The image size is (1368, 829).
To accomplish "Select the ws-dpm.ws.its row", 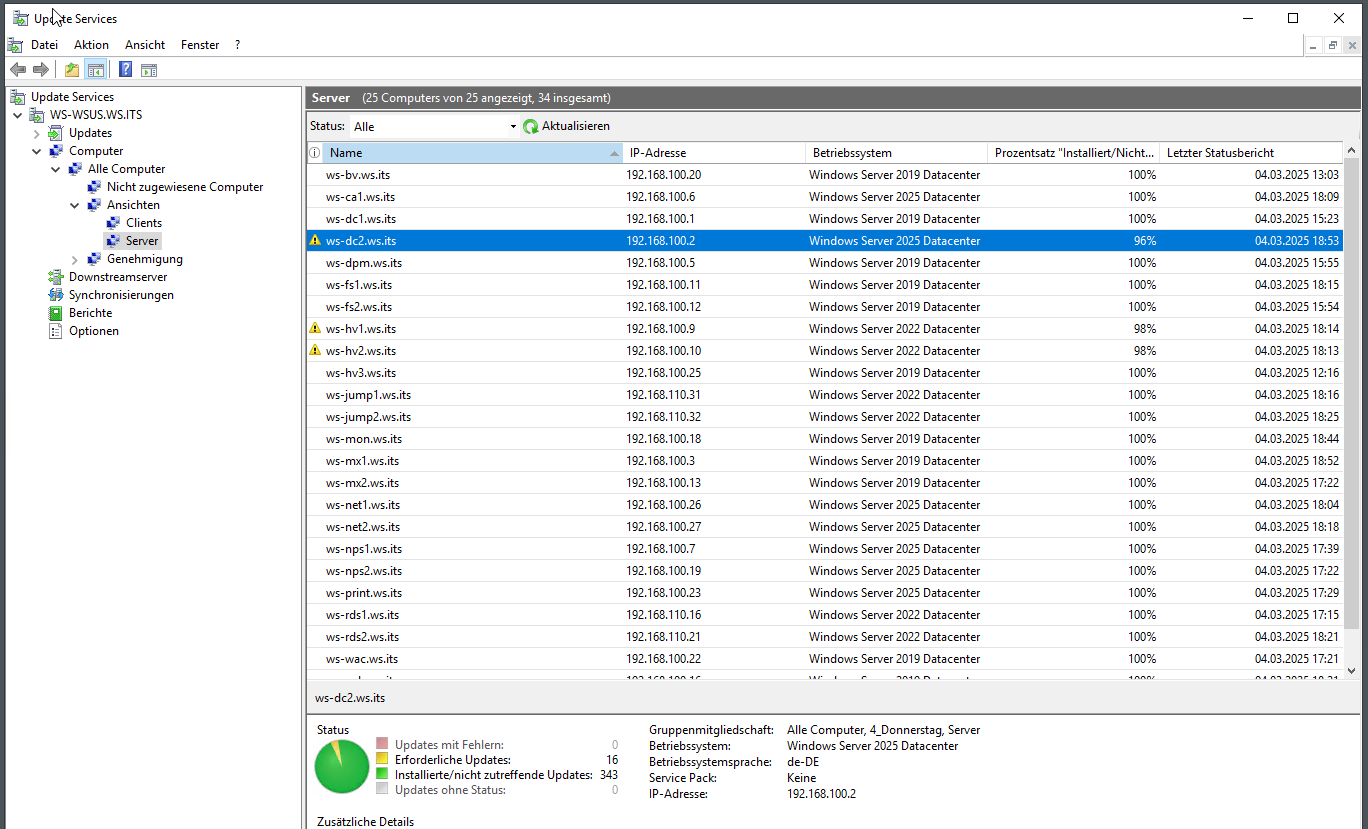I will 825,263.
